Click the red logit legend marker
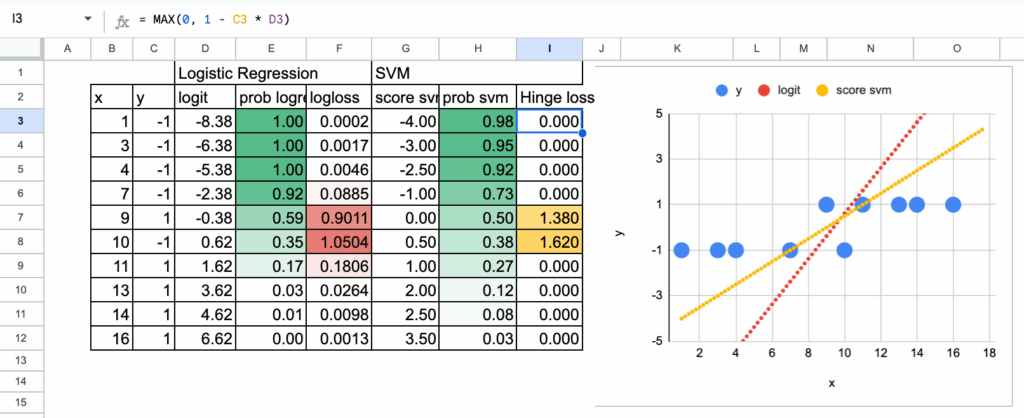This screenshot has height=418, width=1024. click(x=763, y=91)
